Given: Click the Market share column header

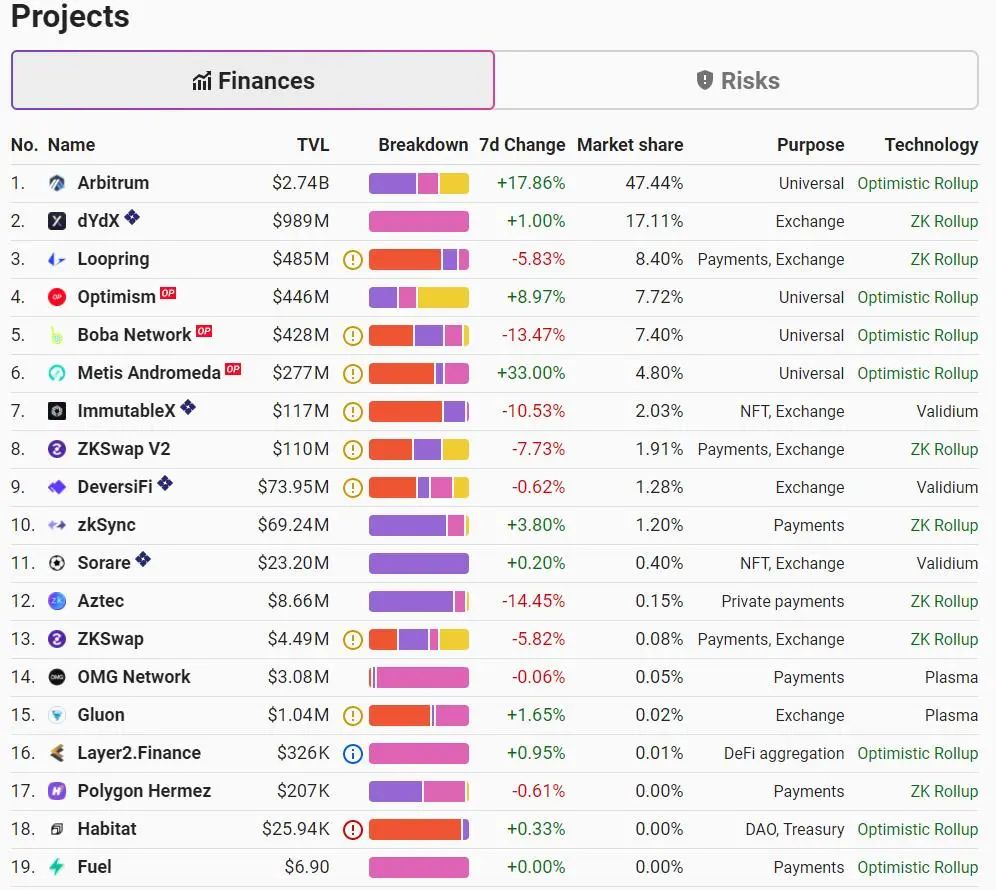Looking at the screenshot, I should pyautogui.click(x=630, y=145).
